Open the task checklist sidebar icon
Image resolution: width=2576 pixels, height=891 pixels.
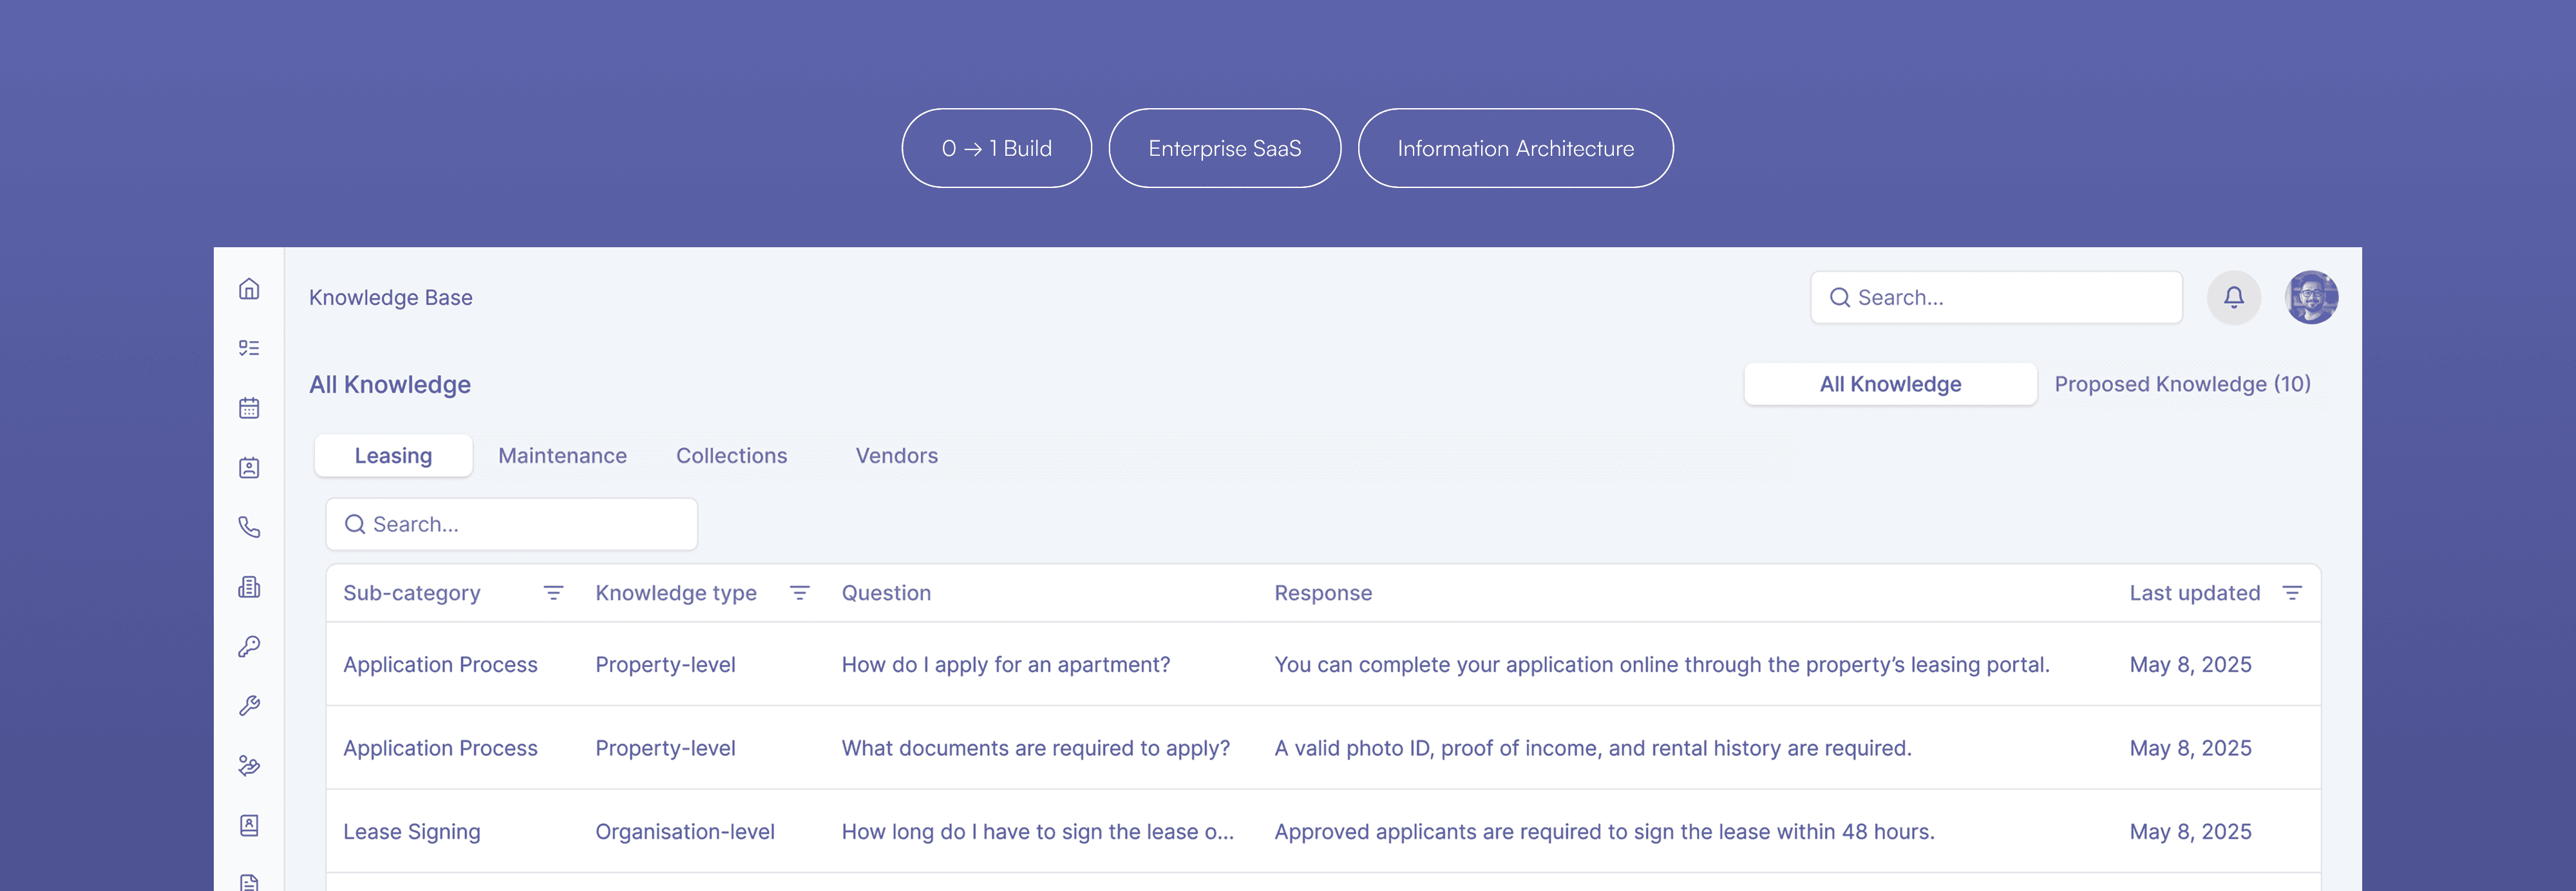pos(249,348)
